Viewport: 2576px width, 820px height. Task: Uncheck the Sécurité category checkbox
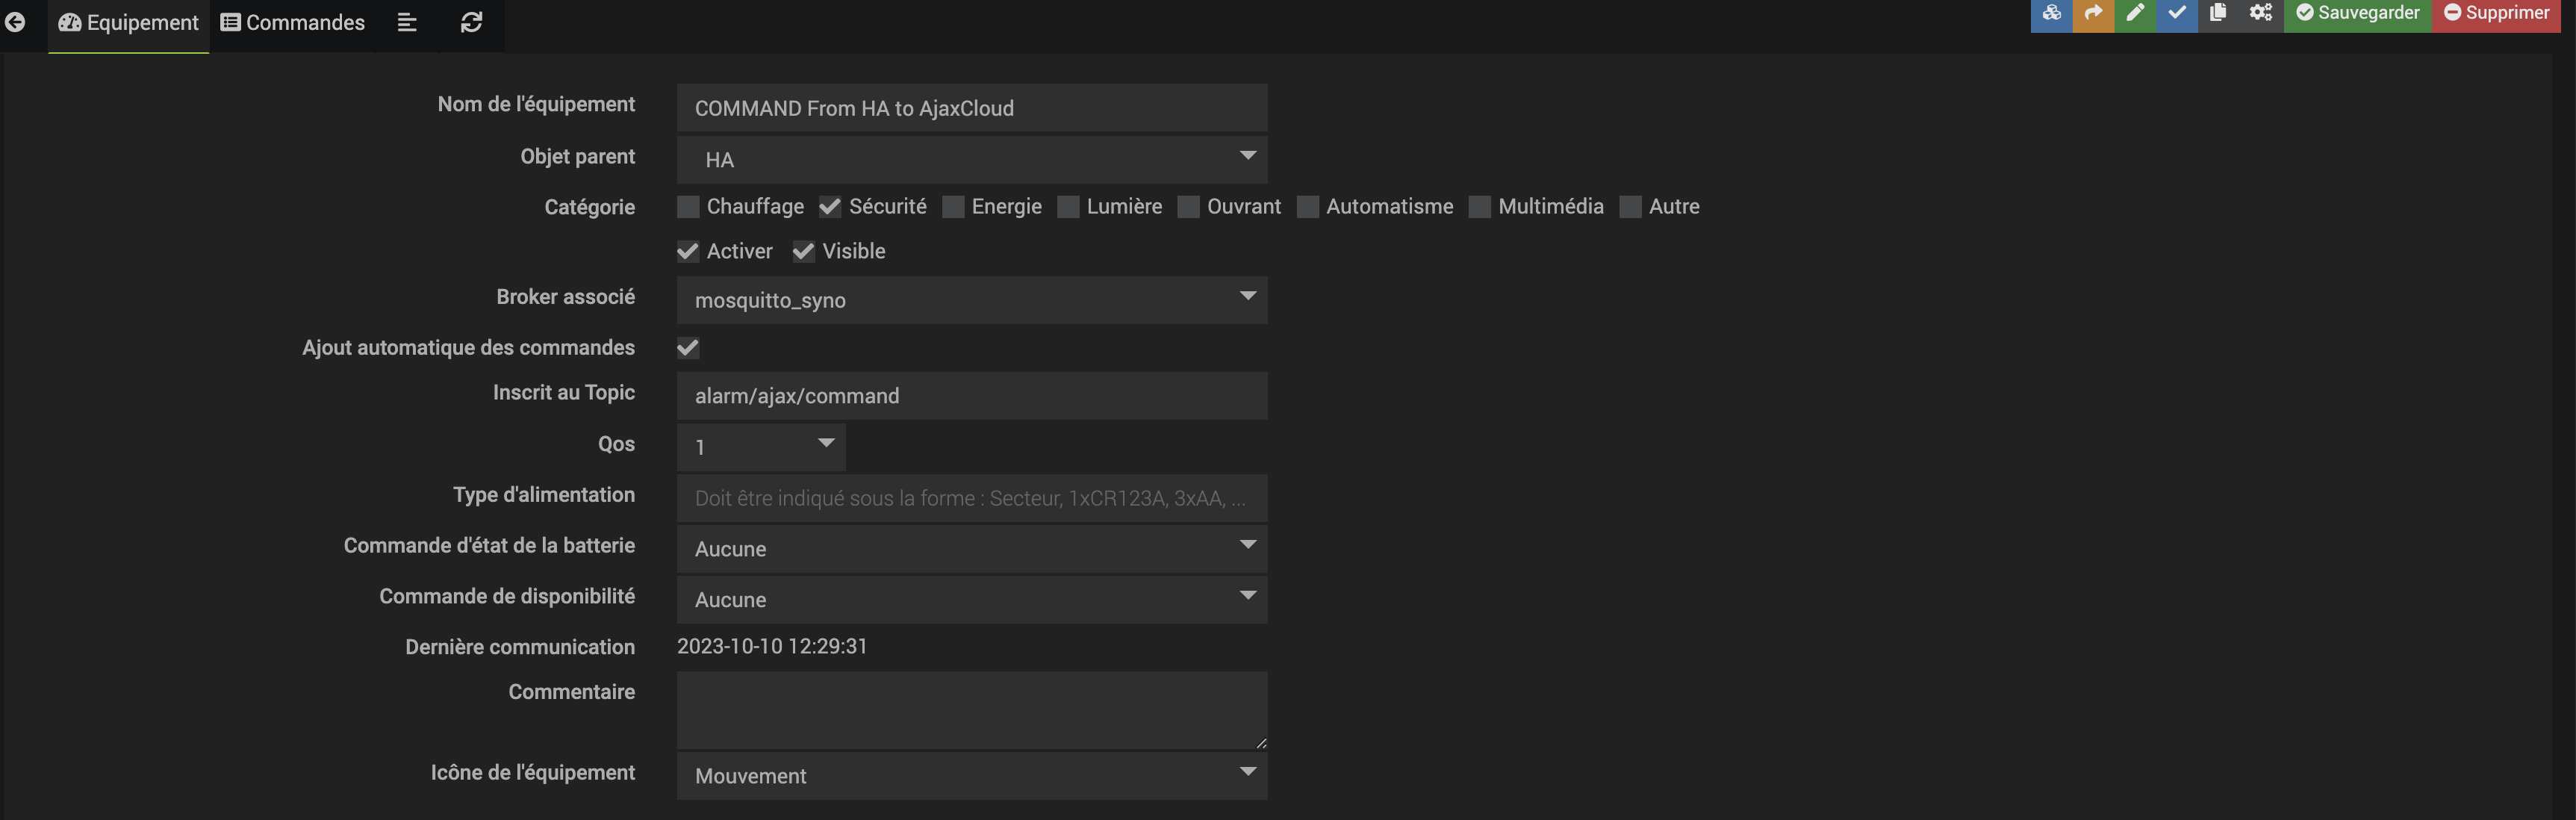(830, 207)
